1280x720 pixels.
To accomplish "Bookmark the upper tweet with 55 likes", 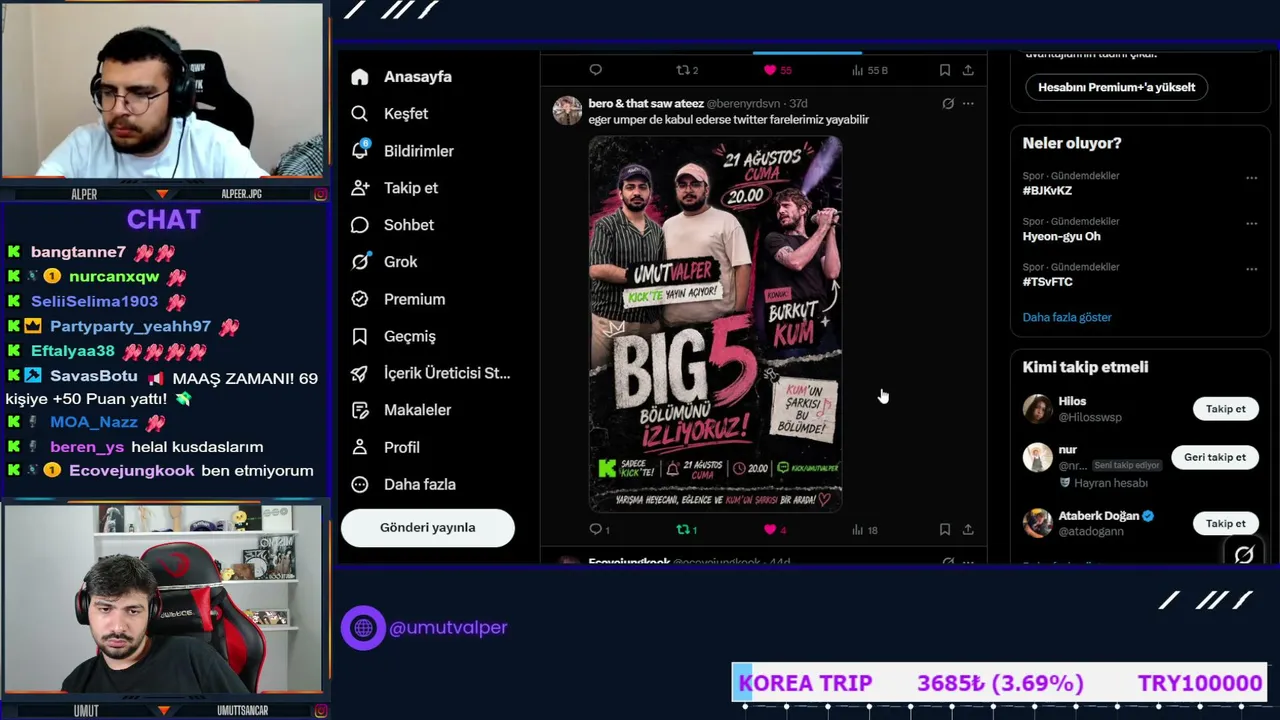I will point(944,70).
